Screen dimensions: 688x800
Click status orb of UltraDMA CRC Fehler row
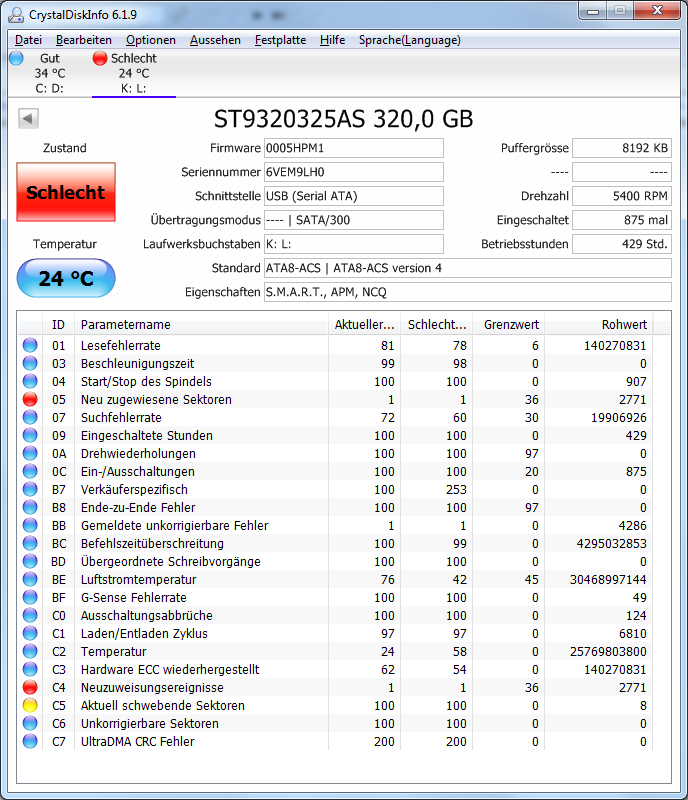30,741
